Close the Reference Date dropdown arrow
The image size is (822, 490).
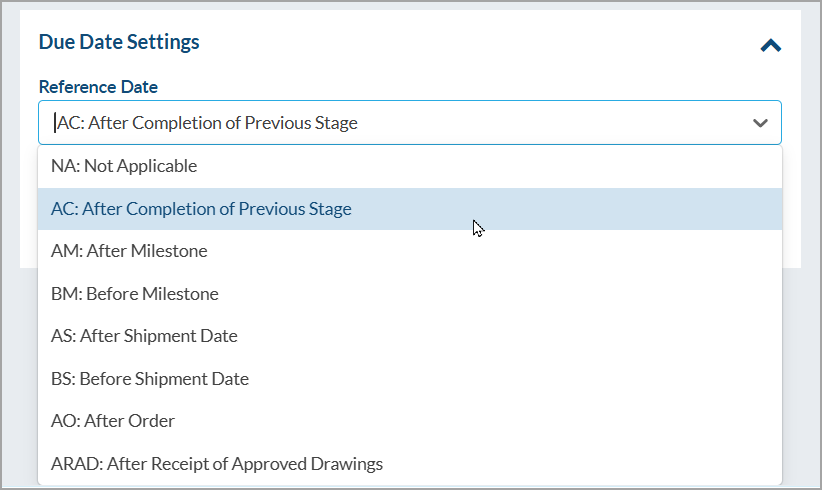(x=760, y=123)
